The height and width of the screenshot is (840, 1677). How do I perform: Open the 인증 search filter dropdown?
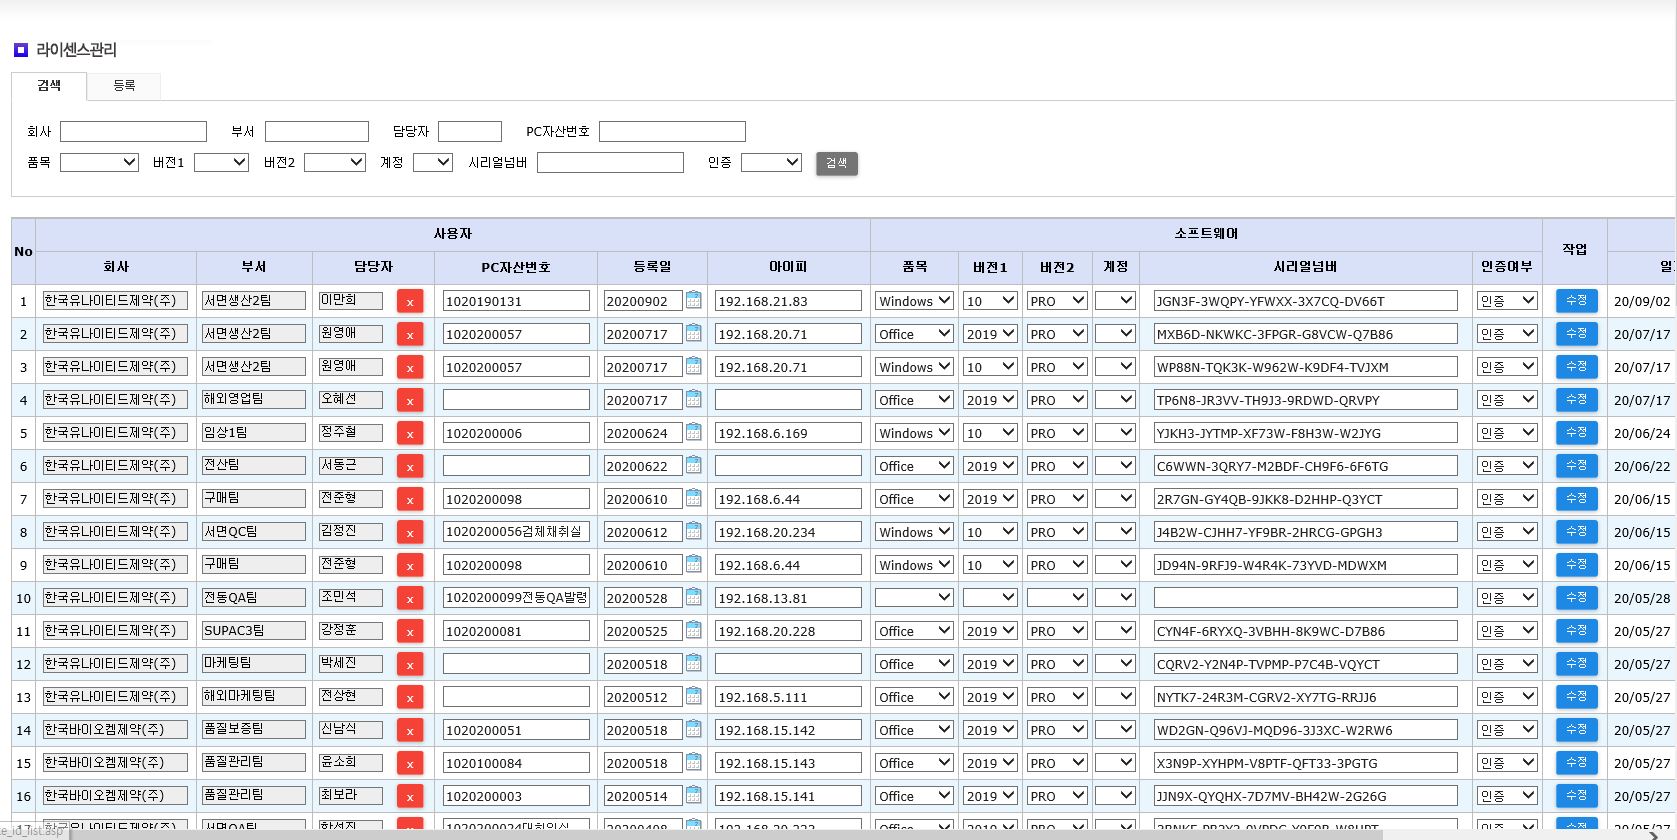click(x=771, y=162)
